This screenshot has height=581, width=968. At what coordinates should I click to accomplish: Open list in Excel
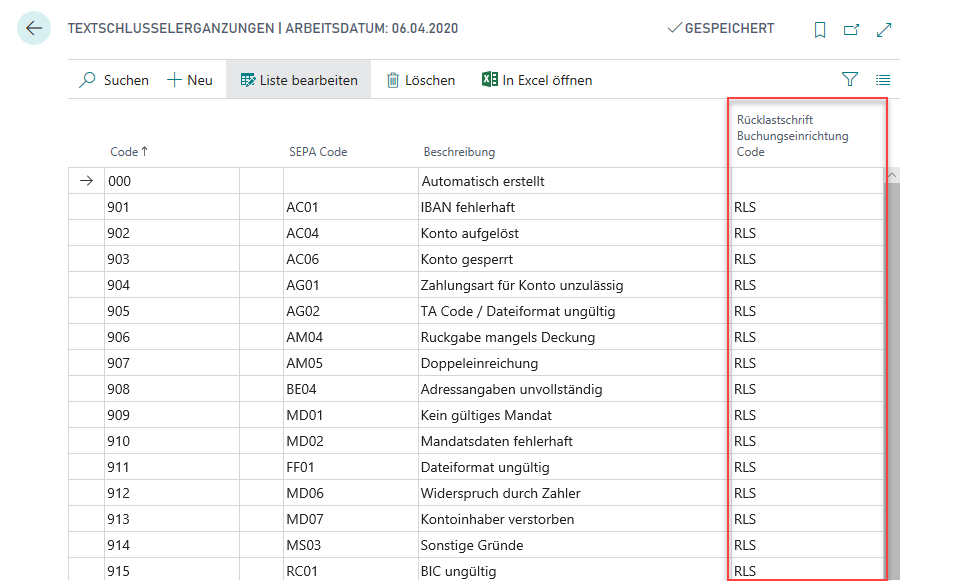click(x=537, y=80)
